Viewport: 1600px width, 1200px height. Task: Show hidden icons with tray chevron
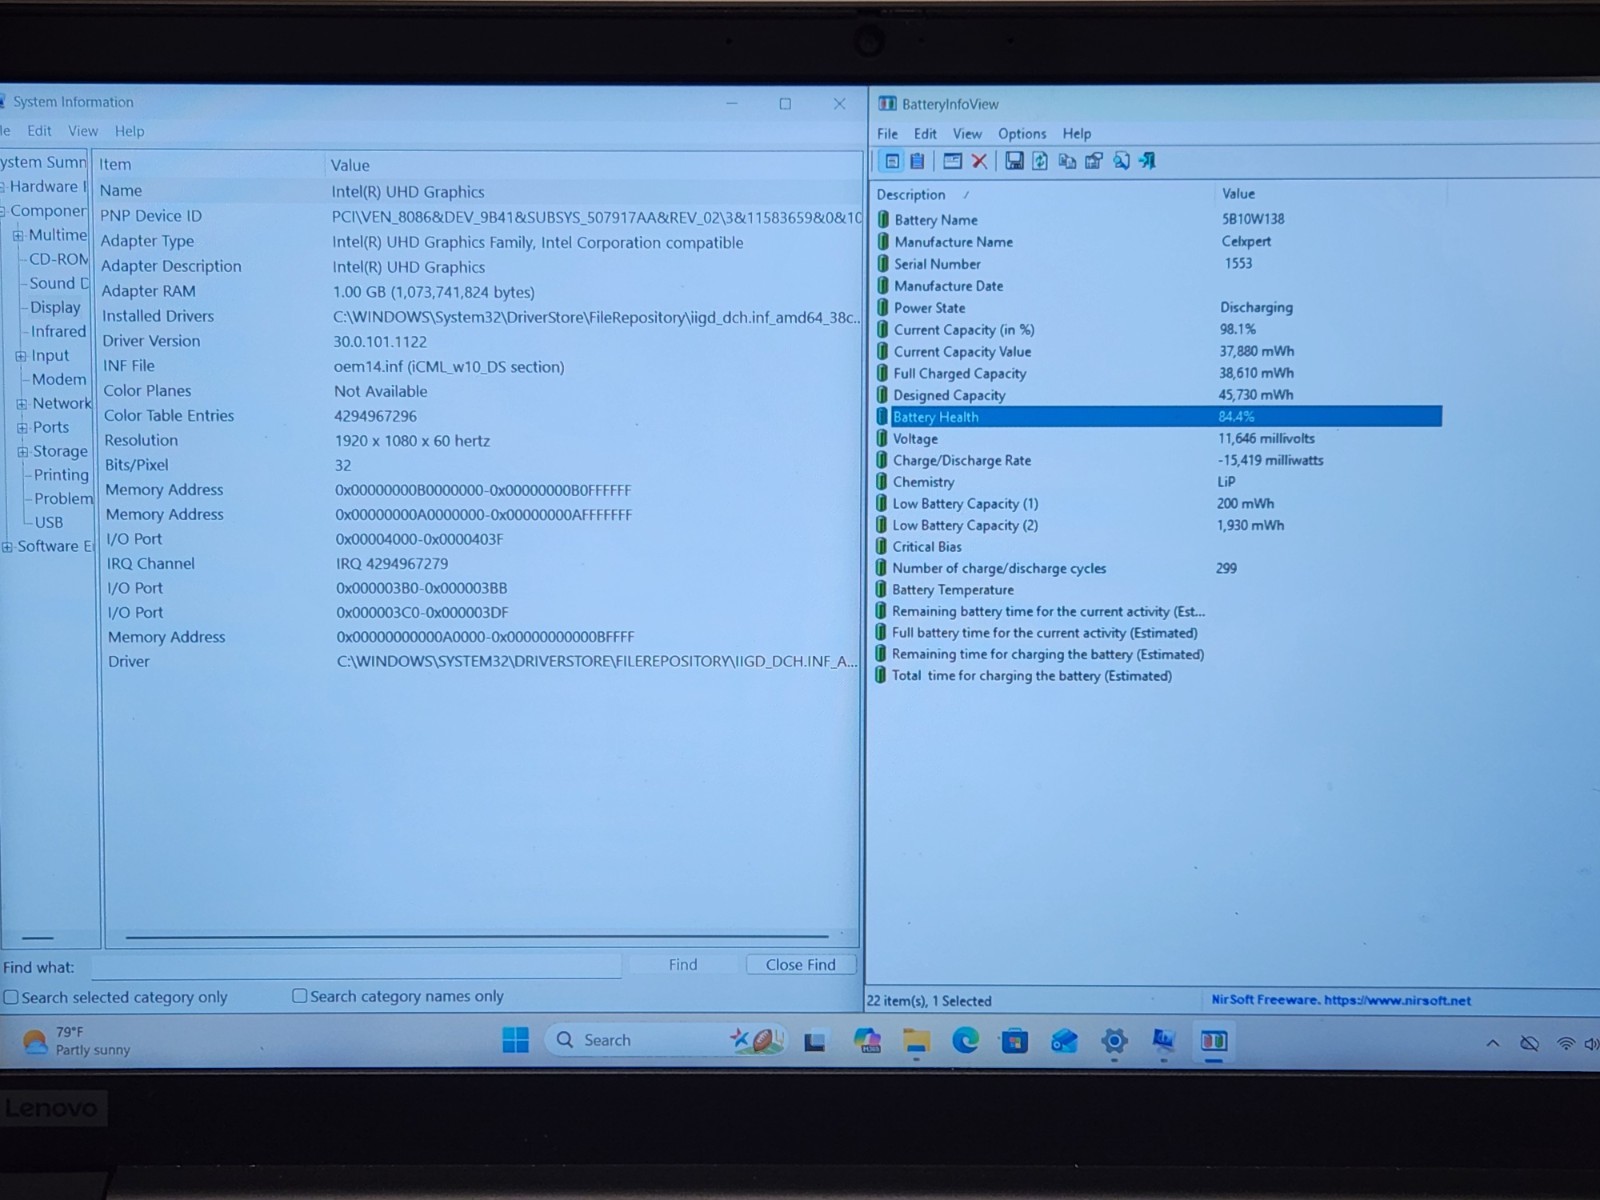click(1493, 1043)
